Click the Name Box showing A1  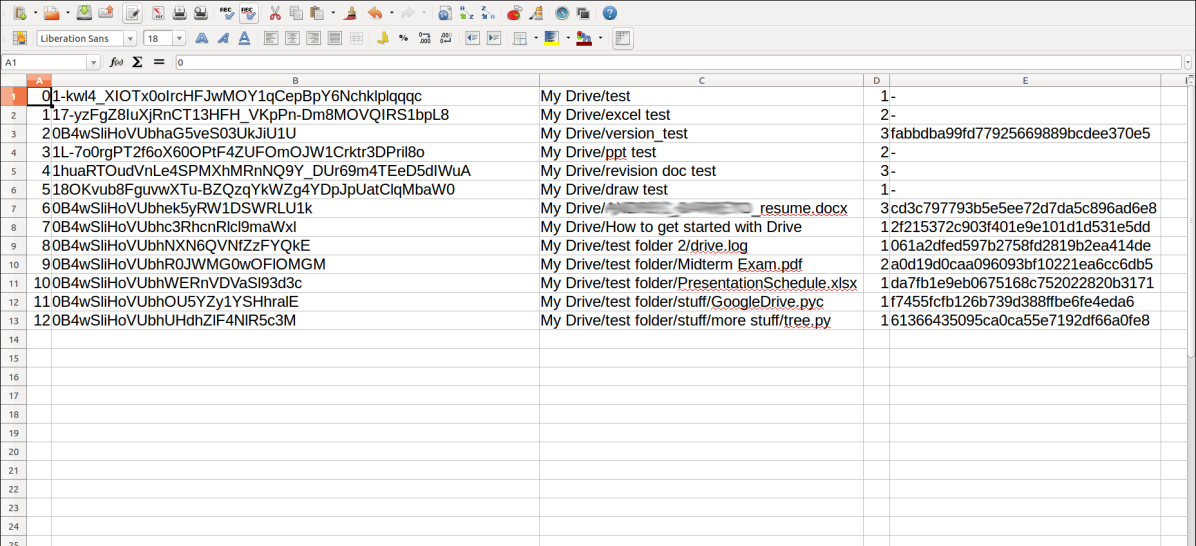45,63
